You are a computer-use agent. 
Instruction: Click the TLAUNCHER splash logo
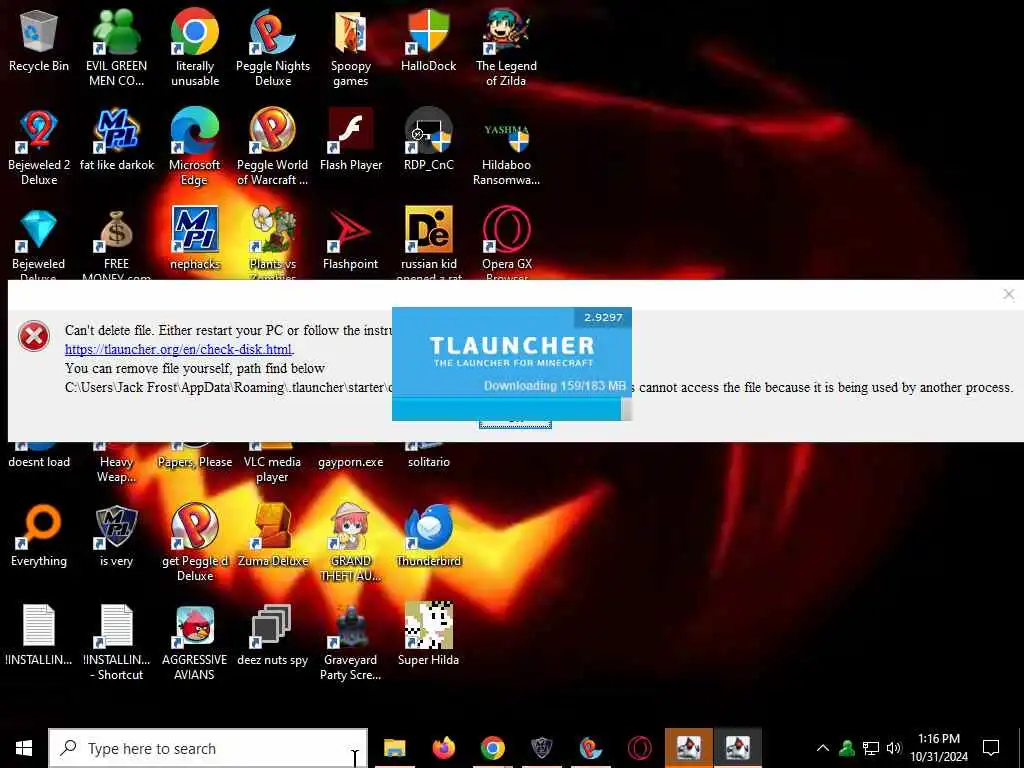point(512,345)
